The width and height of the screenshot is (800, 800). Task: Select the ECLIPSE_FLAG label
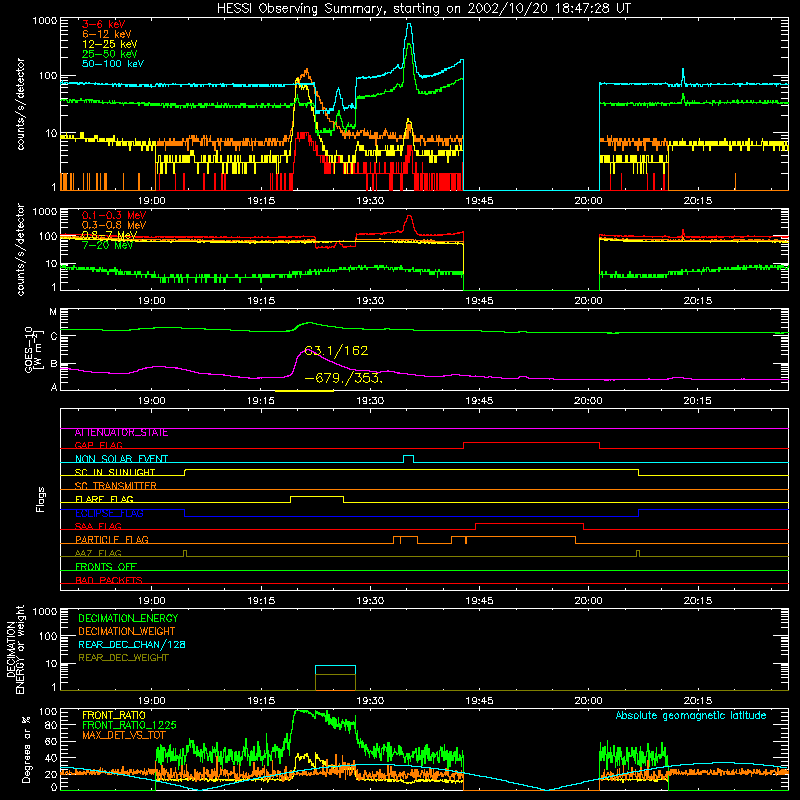(x=109, y=513)
